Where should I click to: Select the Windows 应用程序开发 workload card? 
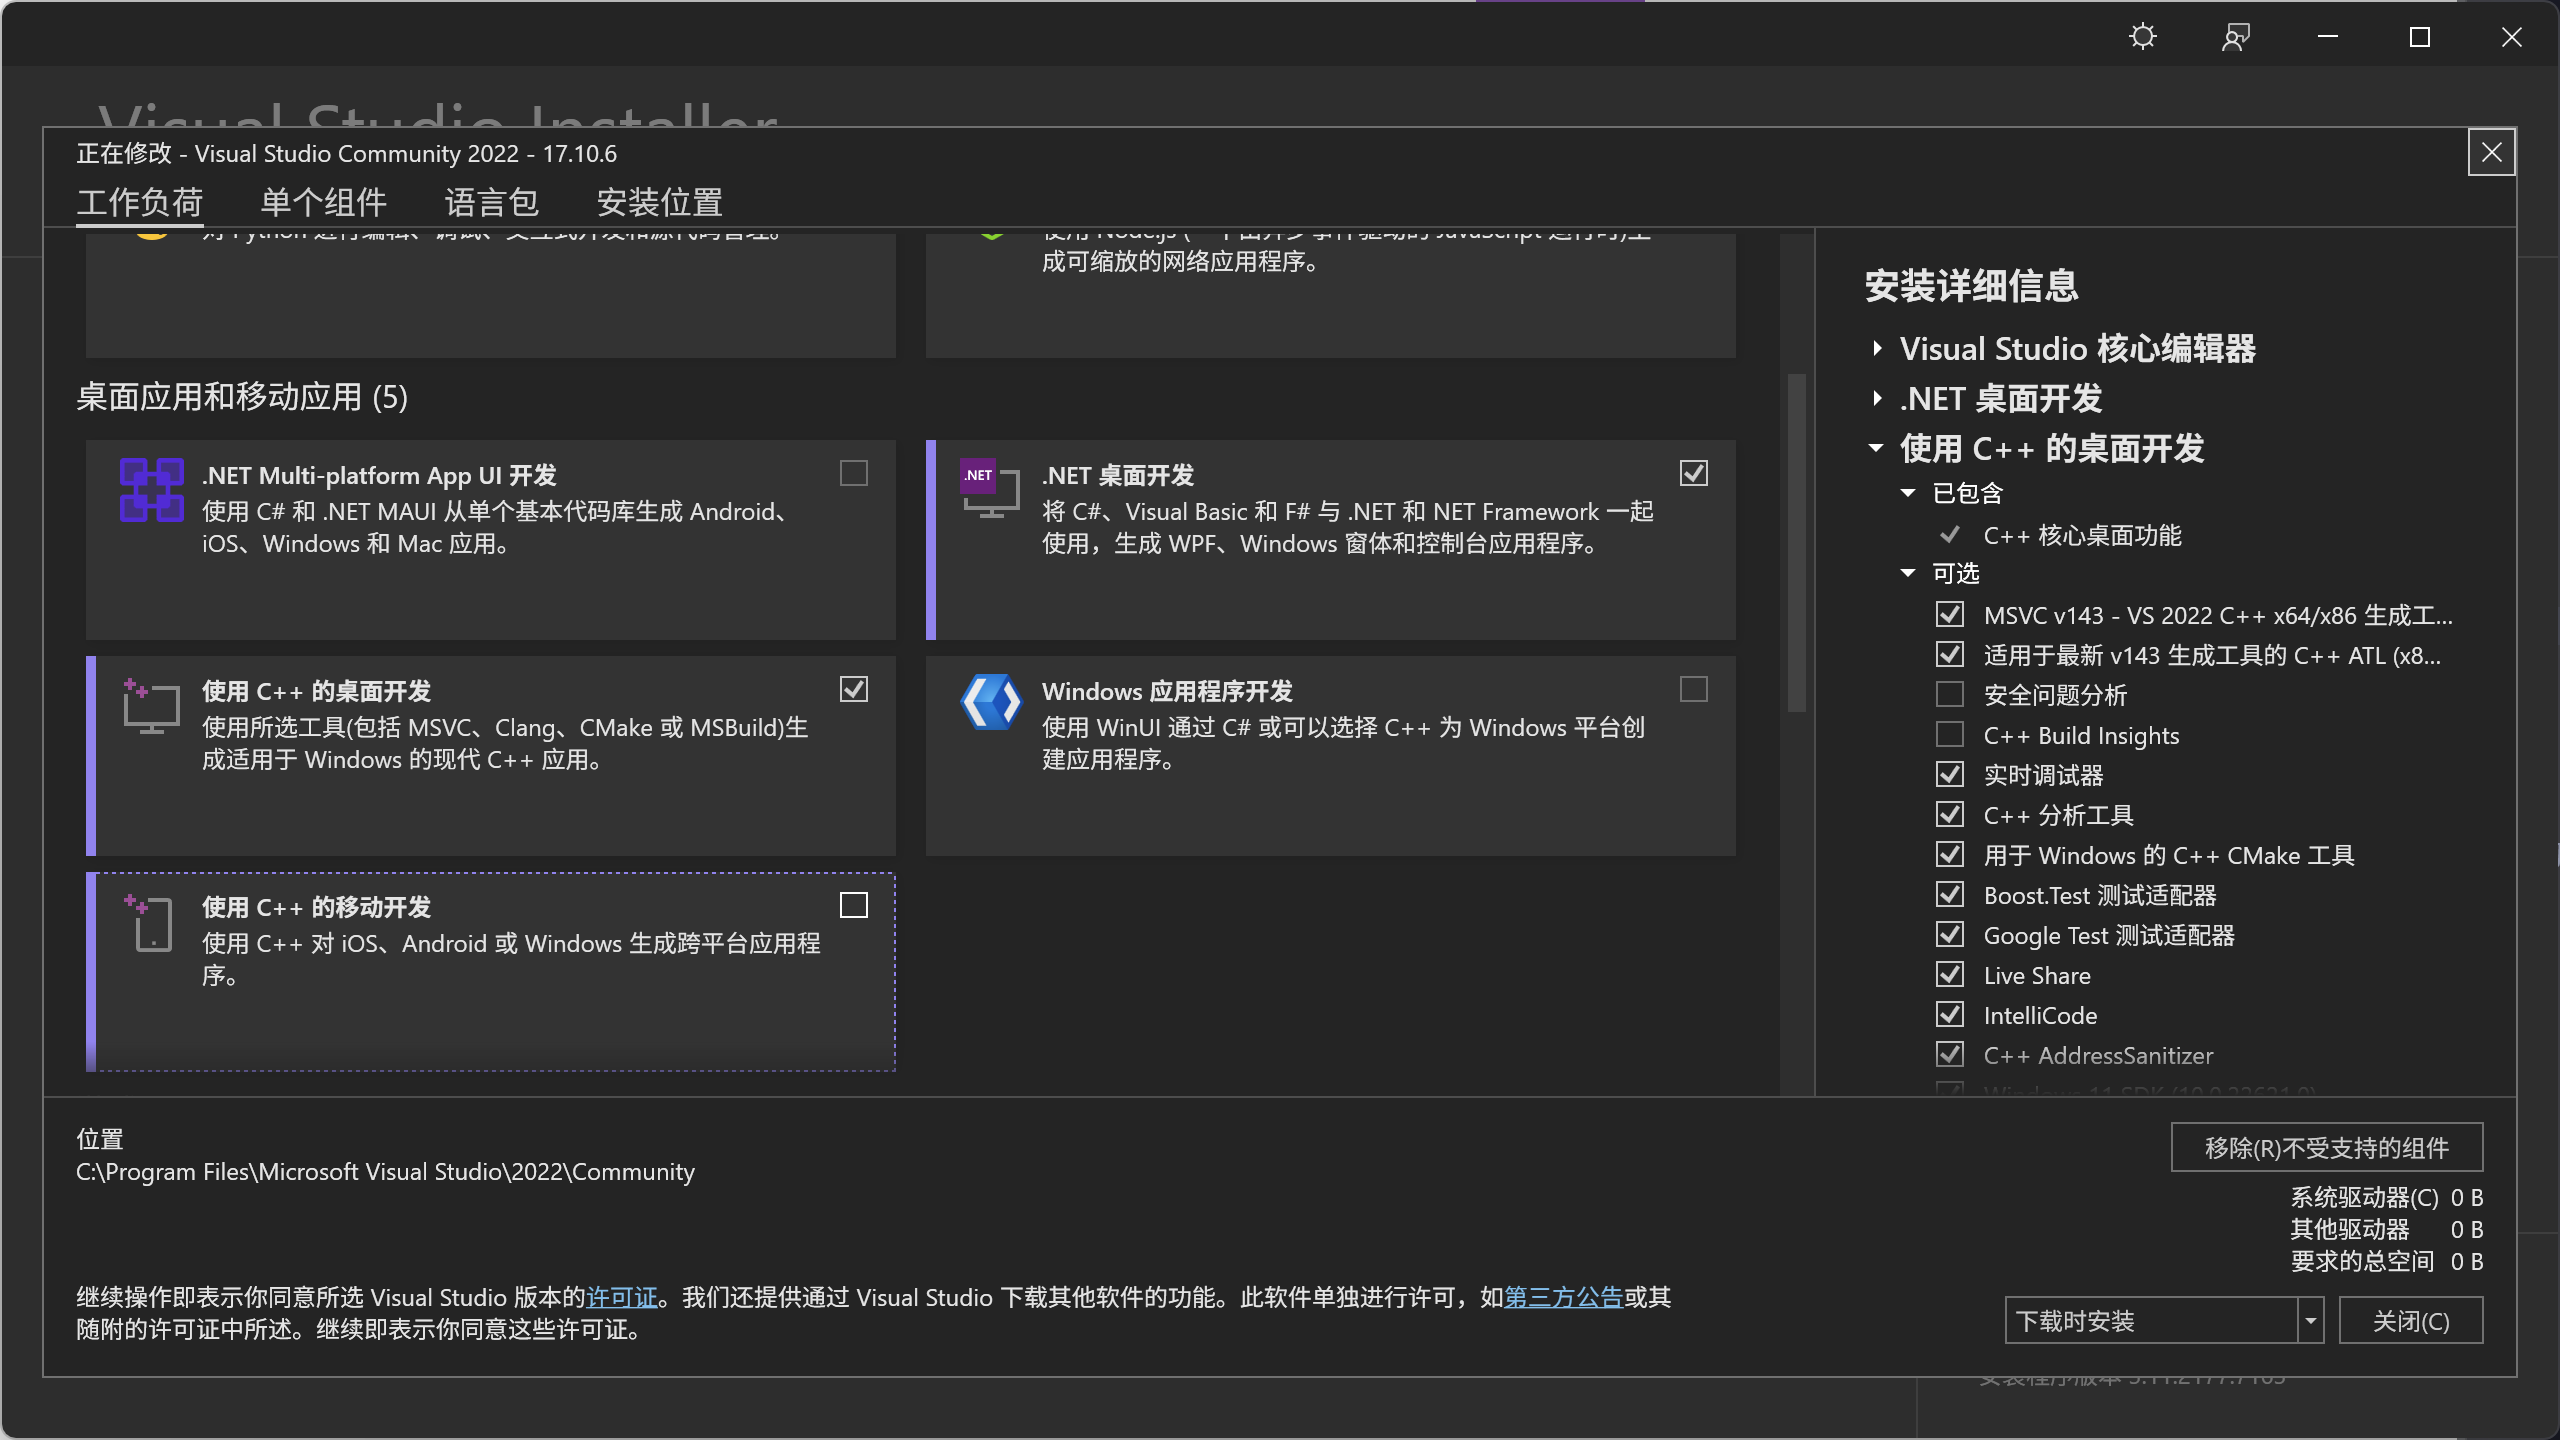1331,756
